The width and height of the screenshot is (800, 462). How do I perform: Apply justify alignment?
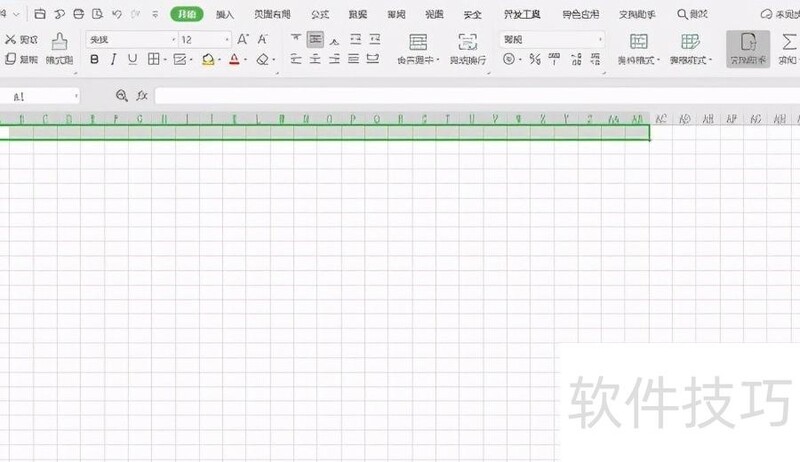(354, 59)
